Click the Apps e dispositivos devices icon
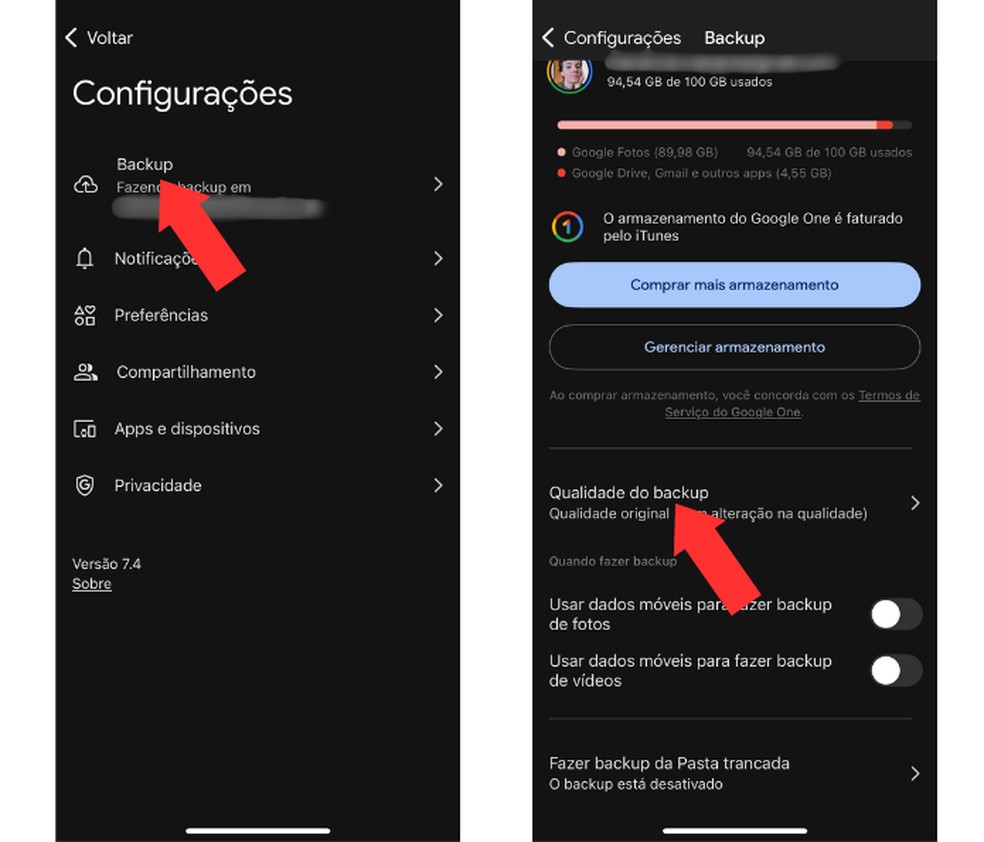The width and height of the screenshot is (984, 842). 85,429
